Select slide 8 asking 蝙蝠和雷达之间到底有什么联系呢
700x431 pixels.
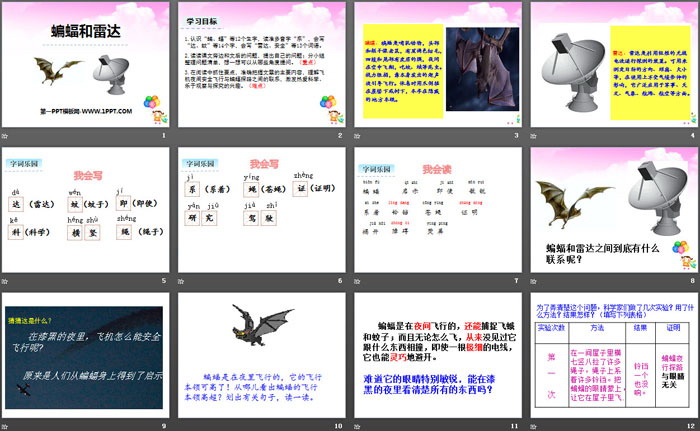click(x=614, y=210)
